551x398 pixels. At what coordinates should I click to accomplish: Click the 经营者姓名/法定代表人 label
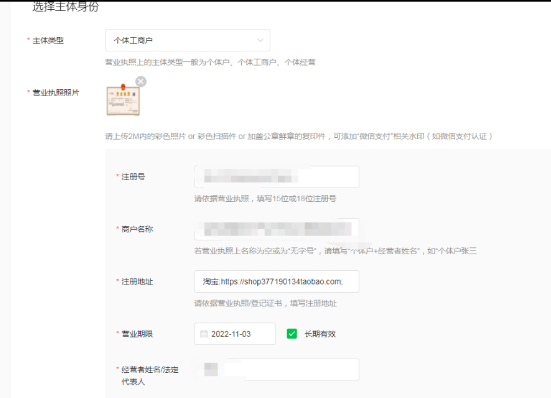[150, 375]
